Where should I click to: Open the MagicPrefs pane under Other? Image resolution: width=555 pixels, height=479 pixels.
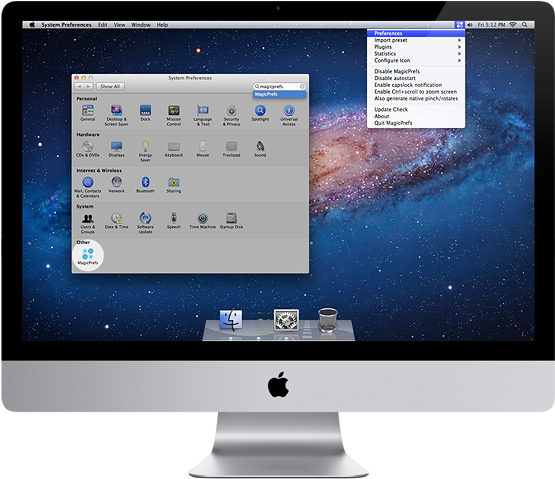tap(88, 256)
